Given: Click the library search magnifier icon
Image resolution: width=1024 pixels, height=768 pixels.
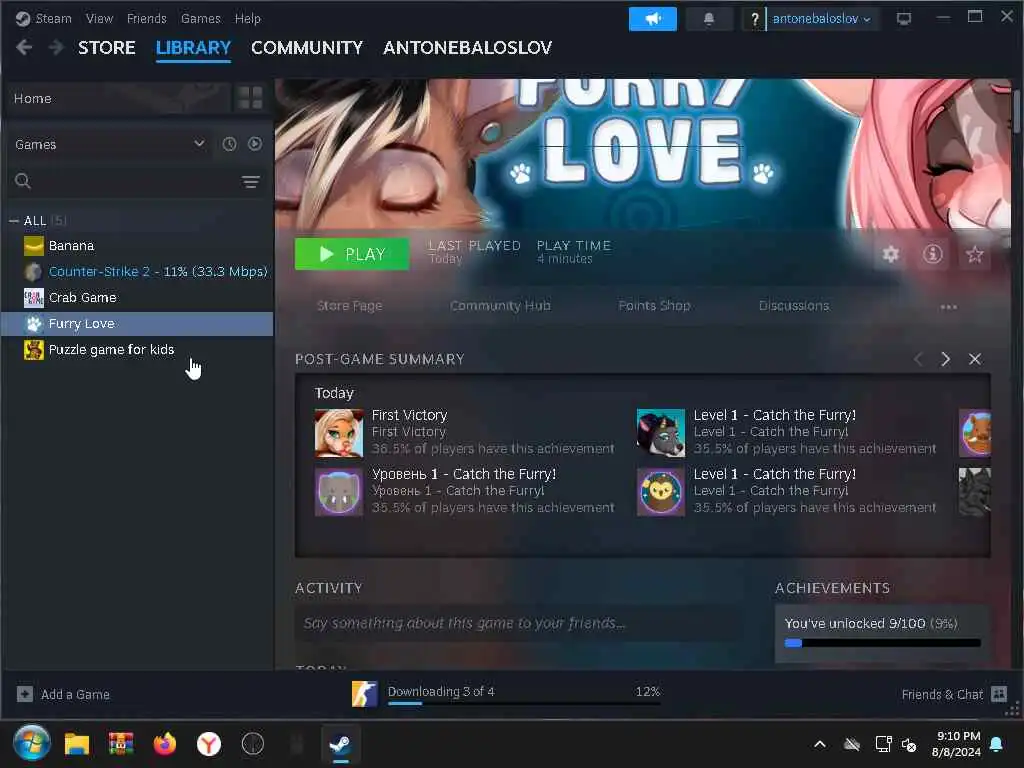Looking at the screenshot, I should [23, 182].
